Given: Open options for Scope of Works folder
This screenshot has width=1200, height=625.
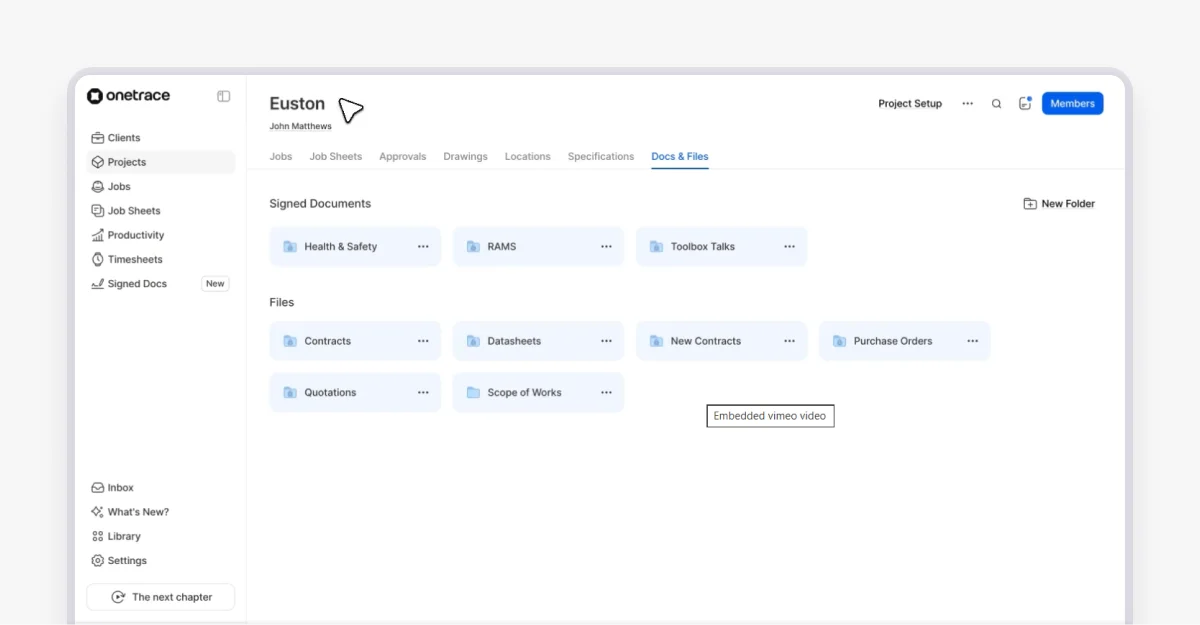Looking at the screenshot, I should point(606,393).
